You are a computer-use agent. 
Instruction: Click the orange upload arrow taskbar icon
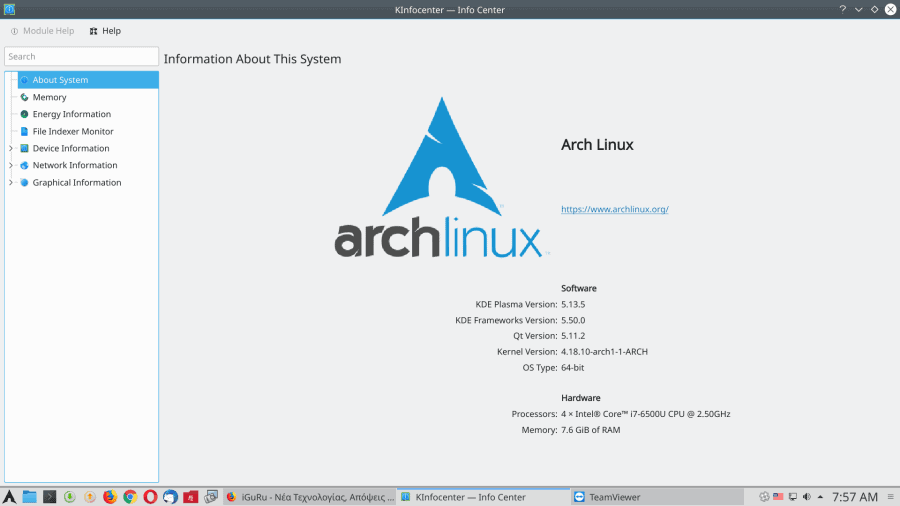point(90,497)
